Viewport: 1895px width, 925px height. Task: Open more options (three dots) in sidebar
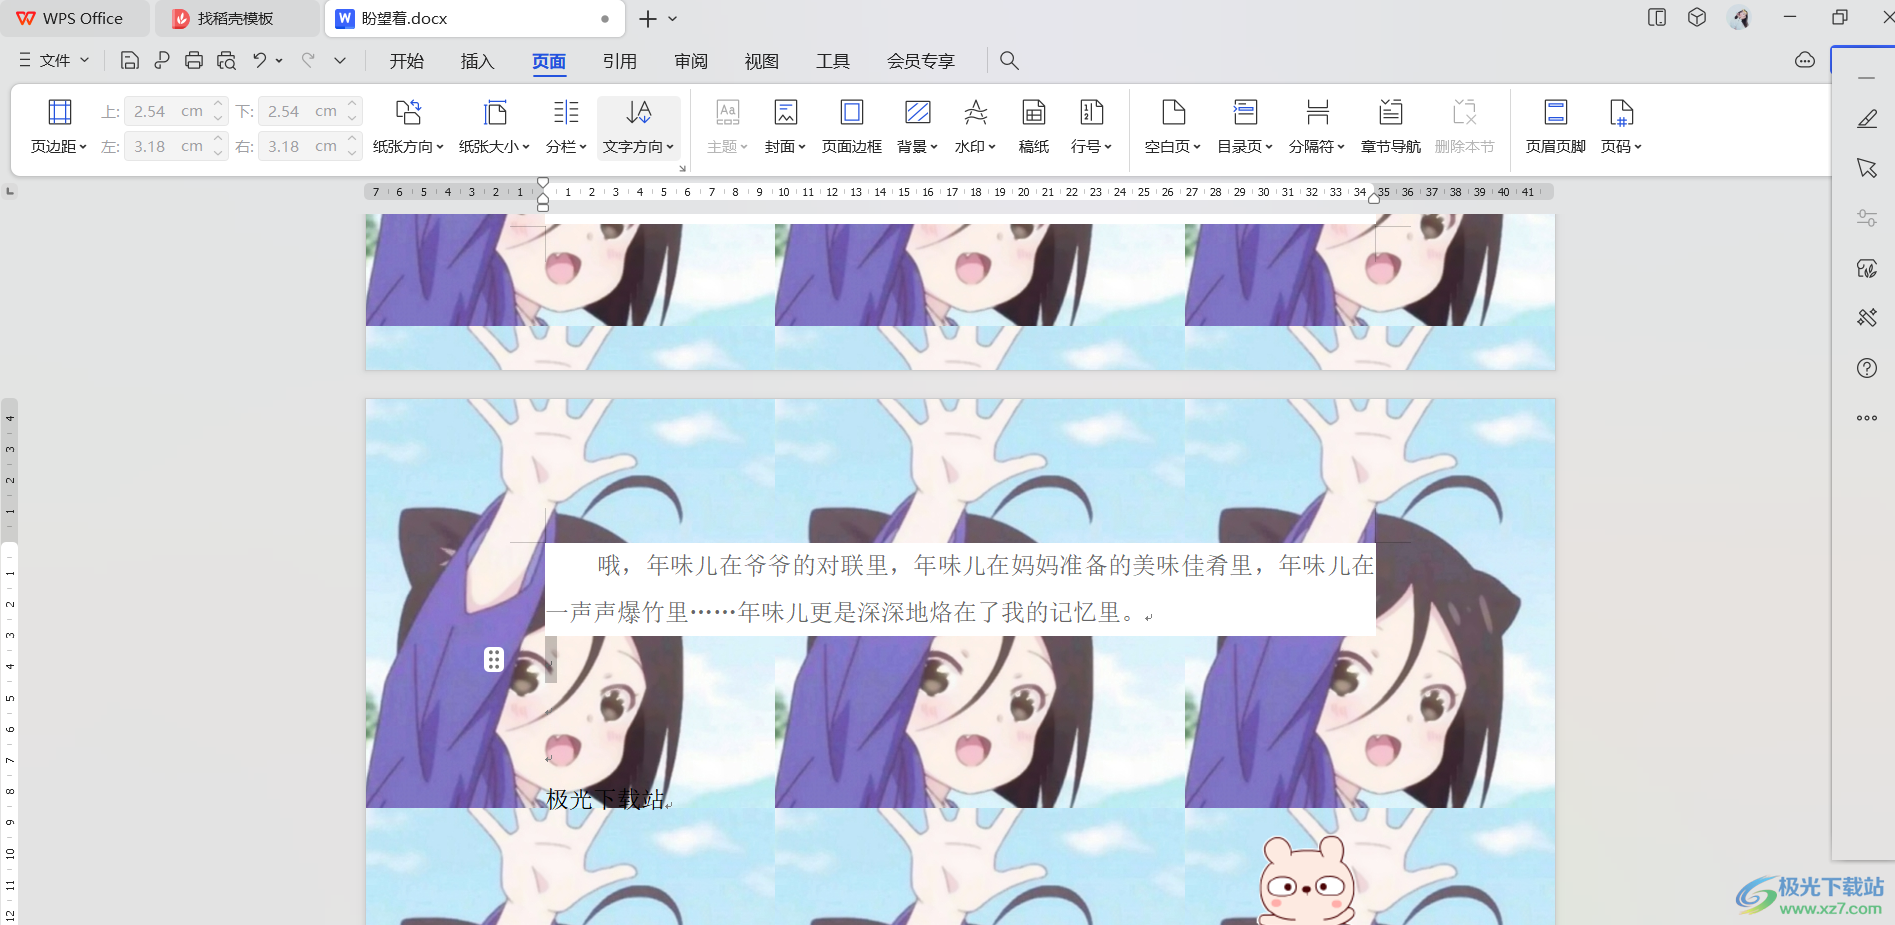[x=1867, y=418]
